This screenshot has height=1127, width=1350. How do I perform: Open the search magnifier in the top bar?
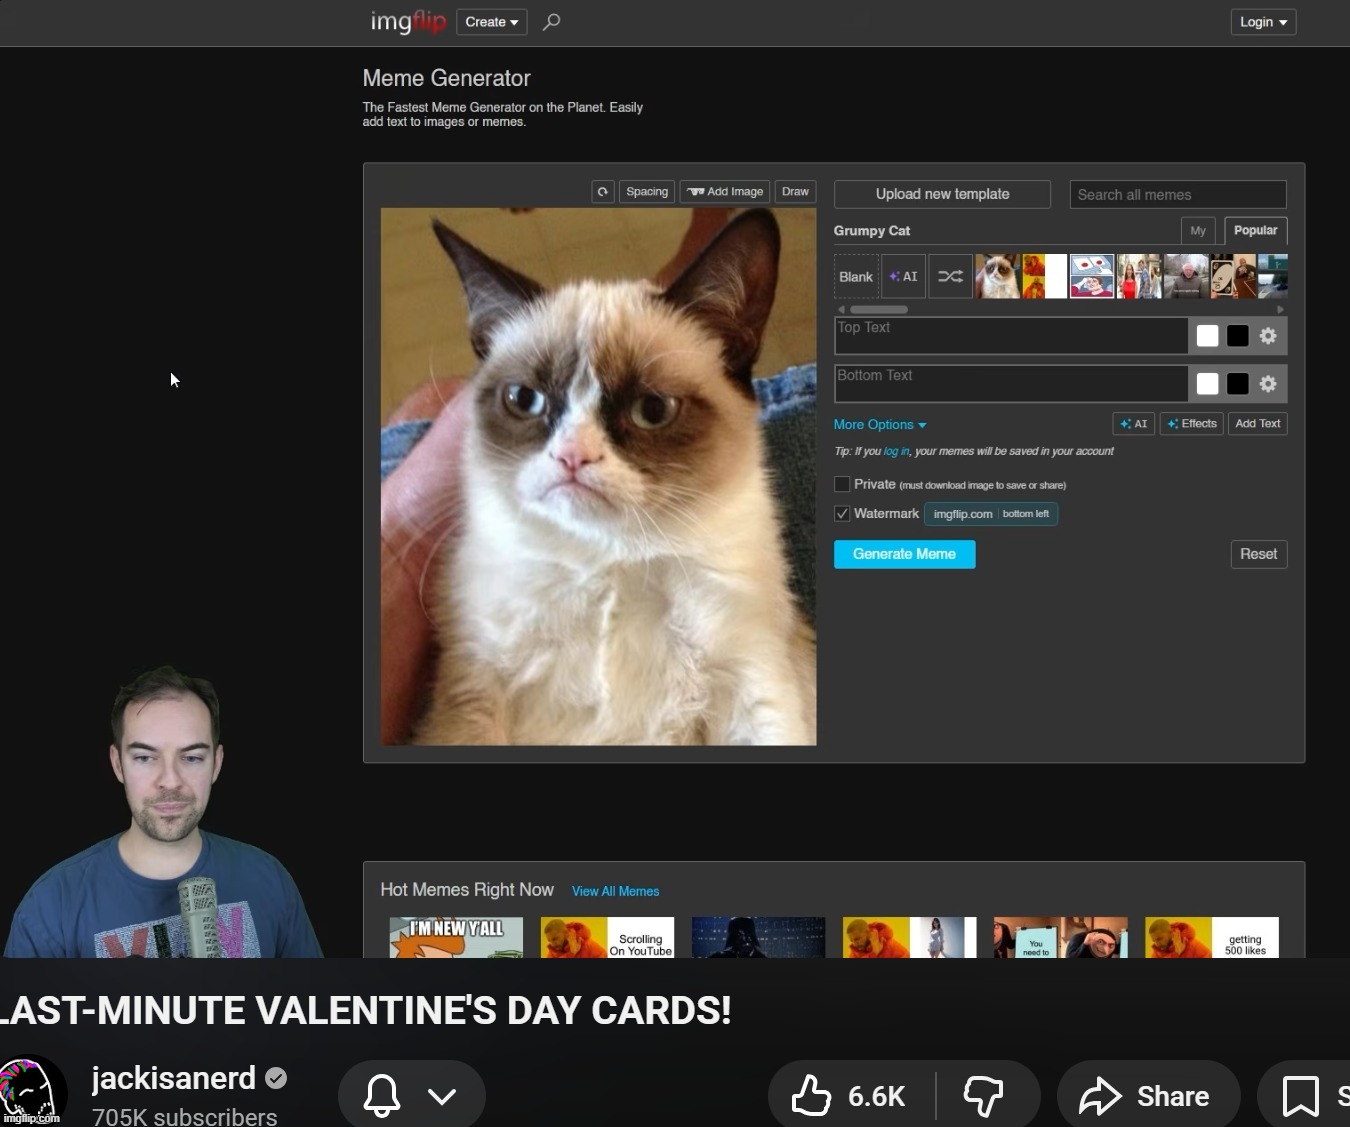tap(551, 21)
